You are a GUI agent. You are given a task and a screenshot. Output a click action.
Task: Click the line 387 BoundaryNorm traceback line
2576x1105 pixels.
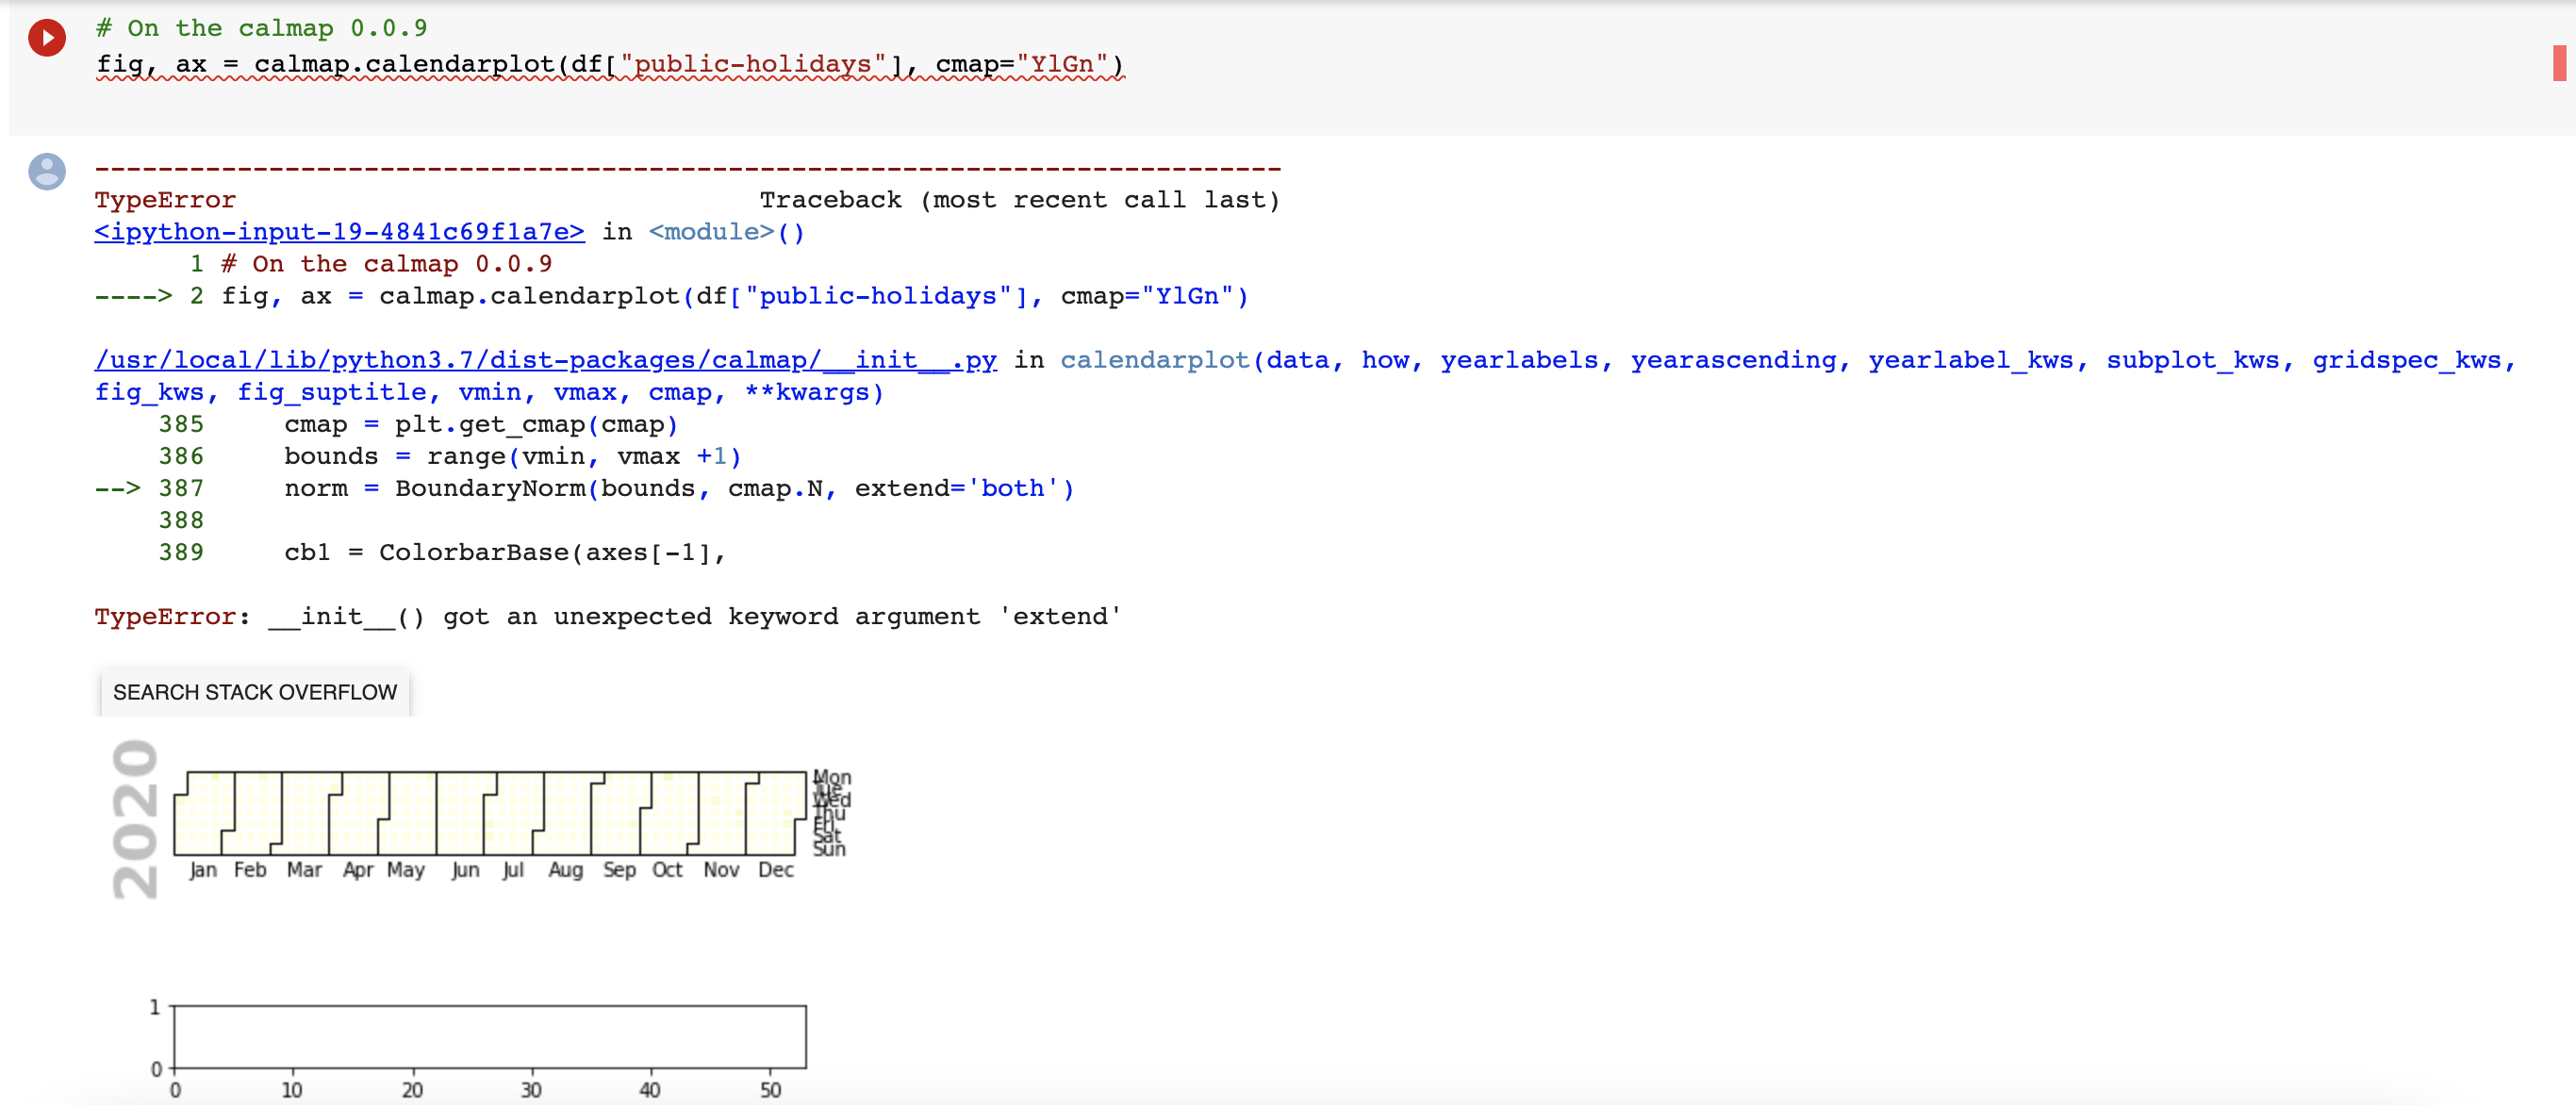tap(585, 488)
